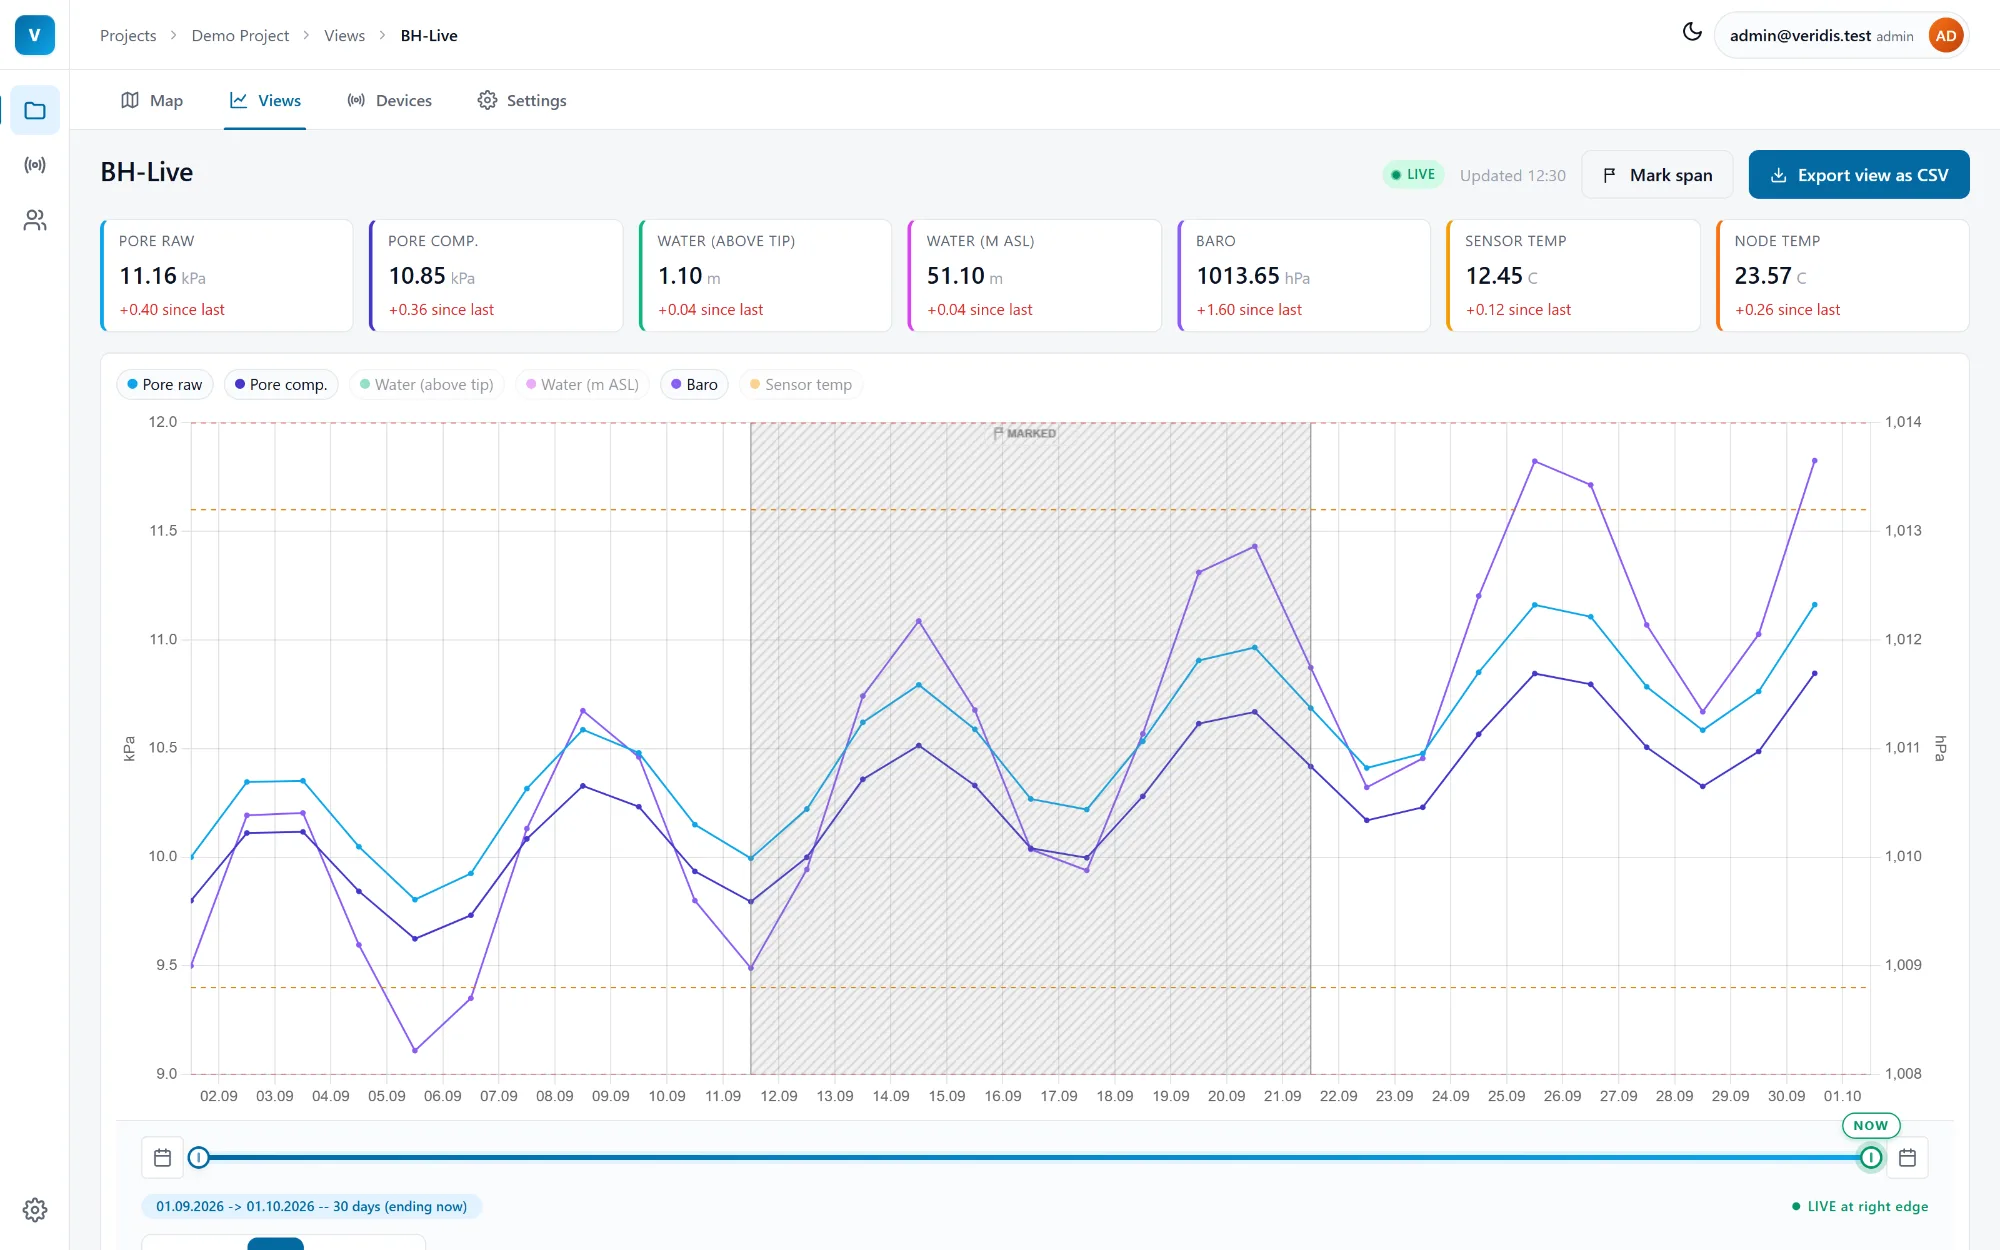Select the BARO stat card
The height and width of the screenshot is (1250, 2000).
click(x=1304, y=276)
